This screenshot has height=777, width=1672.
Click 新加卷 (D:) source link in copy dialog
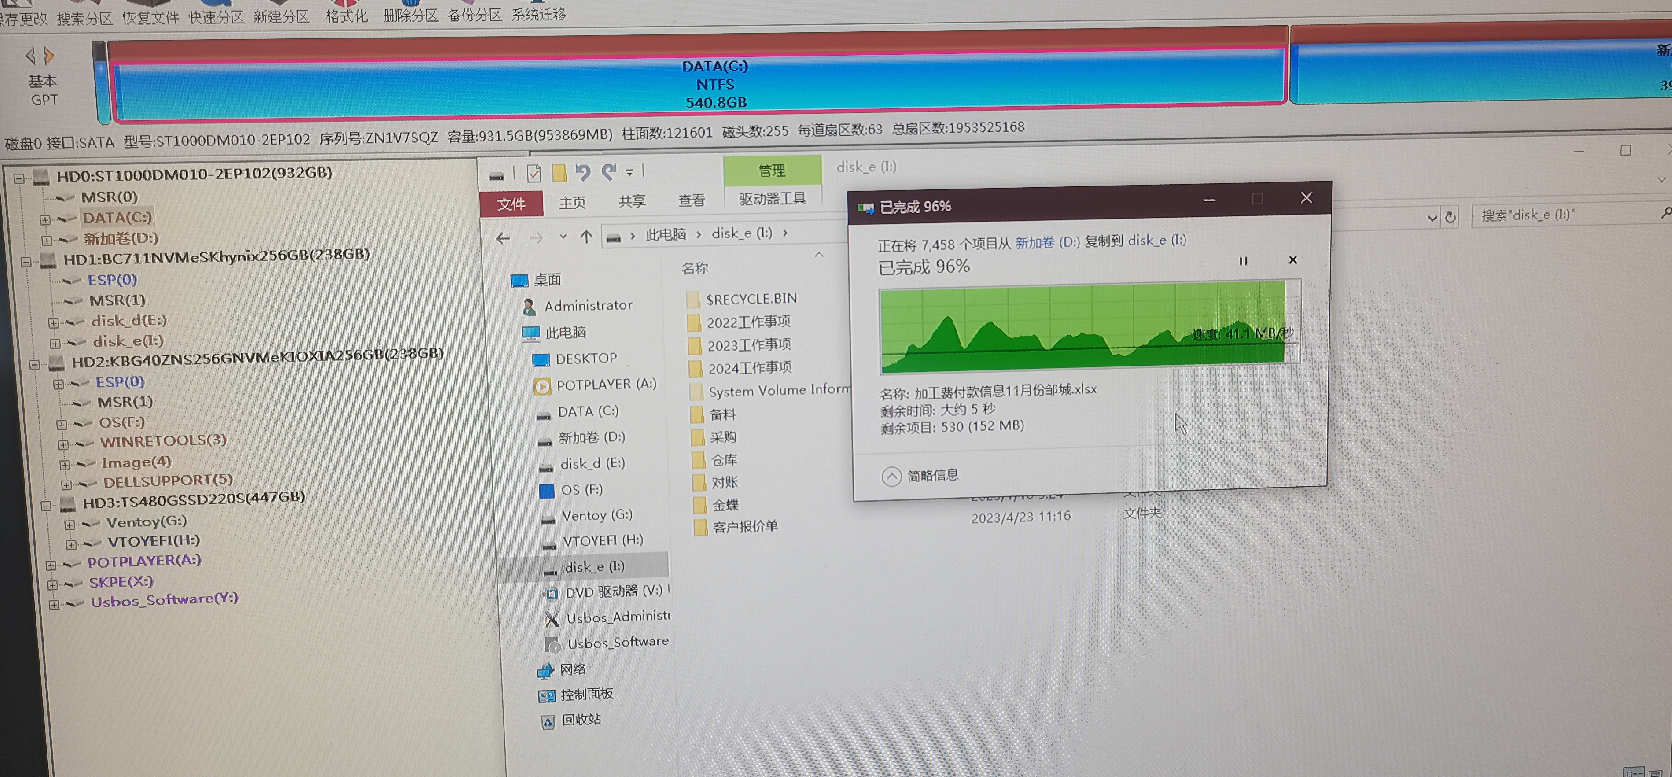[1047, 242]
